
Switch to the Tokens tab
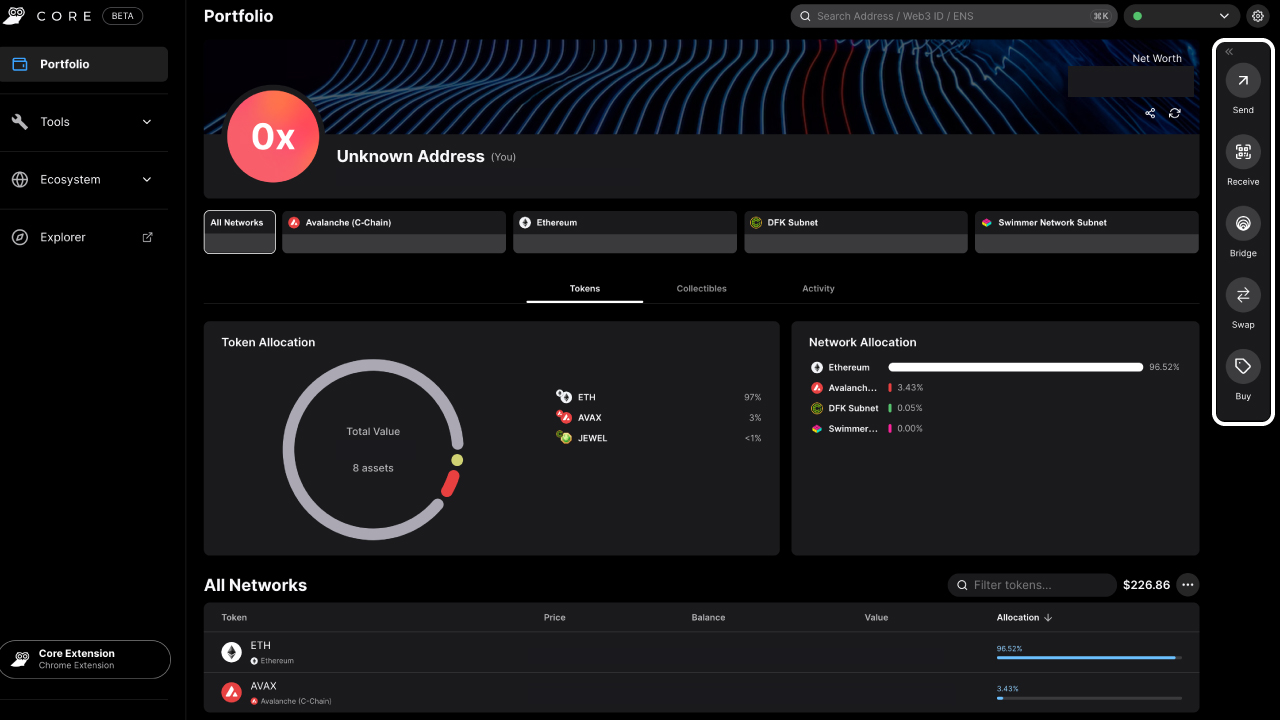[x=585, y=288]
